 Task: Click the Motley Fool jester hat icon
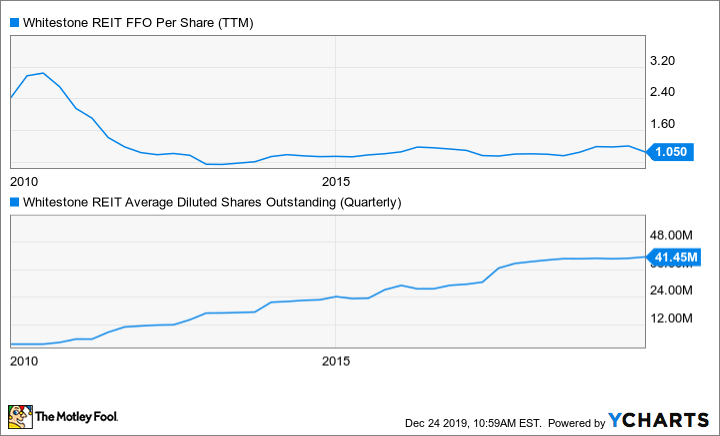click(x=20, y=414)
